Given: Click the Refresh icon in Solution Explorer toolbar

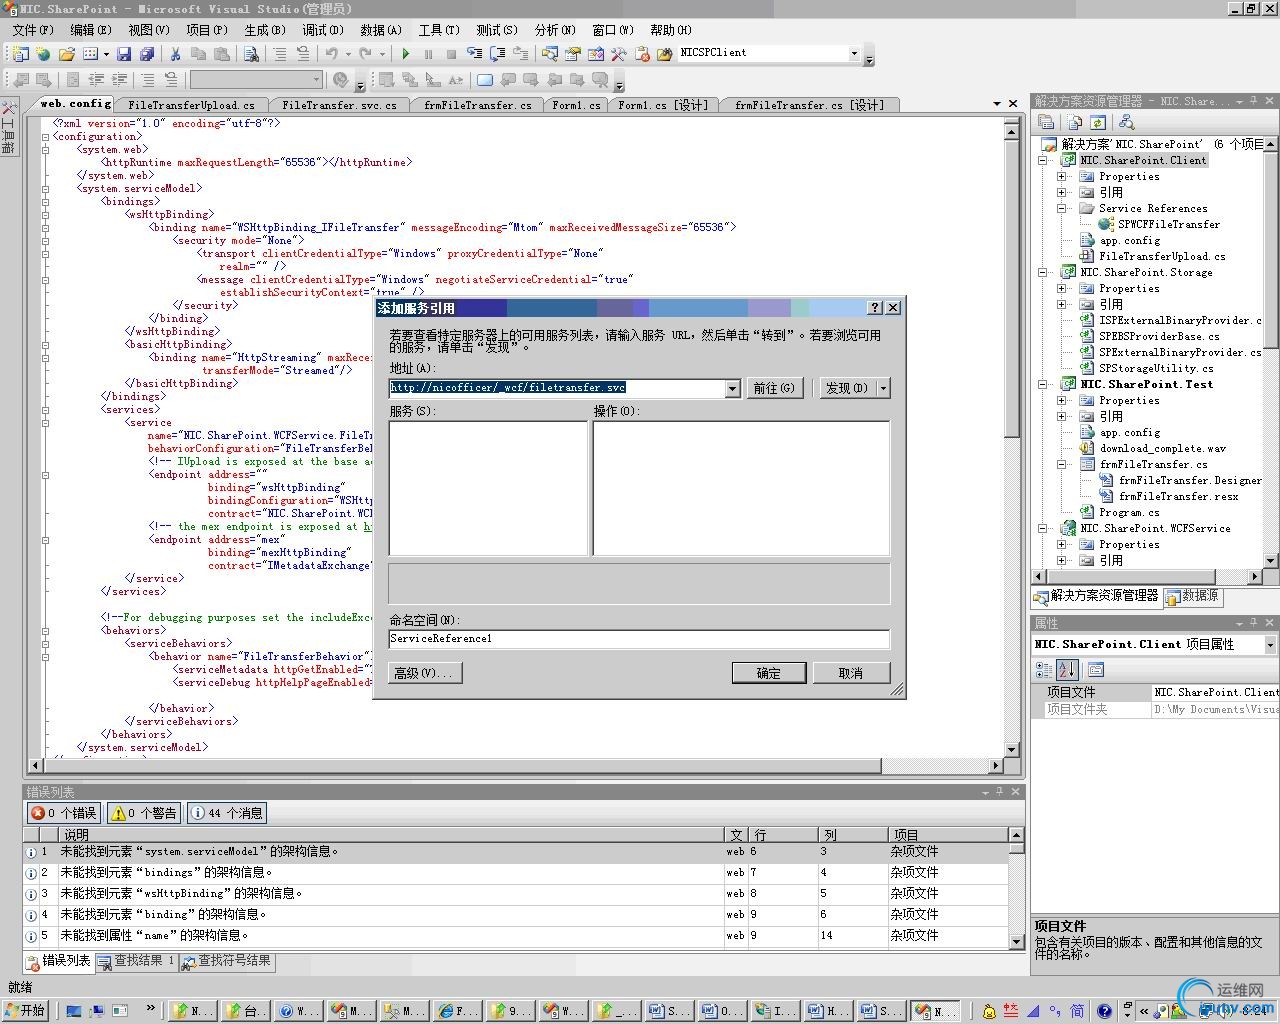Looking at the screenshot, I should (1097, 122).
